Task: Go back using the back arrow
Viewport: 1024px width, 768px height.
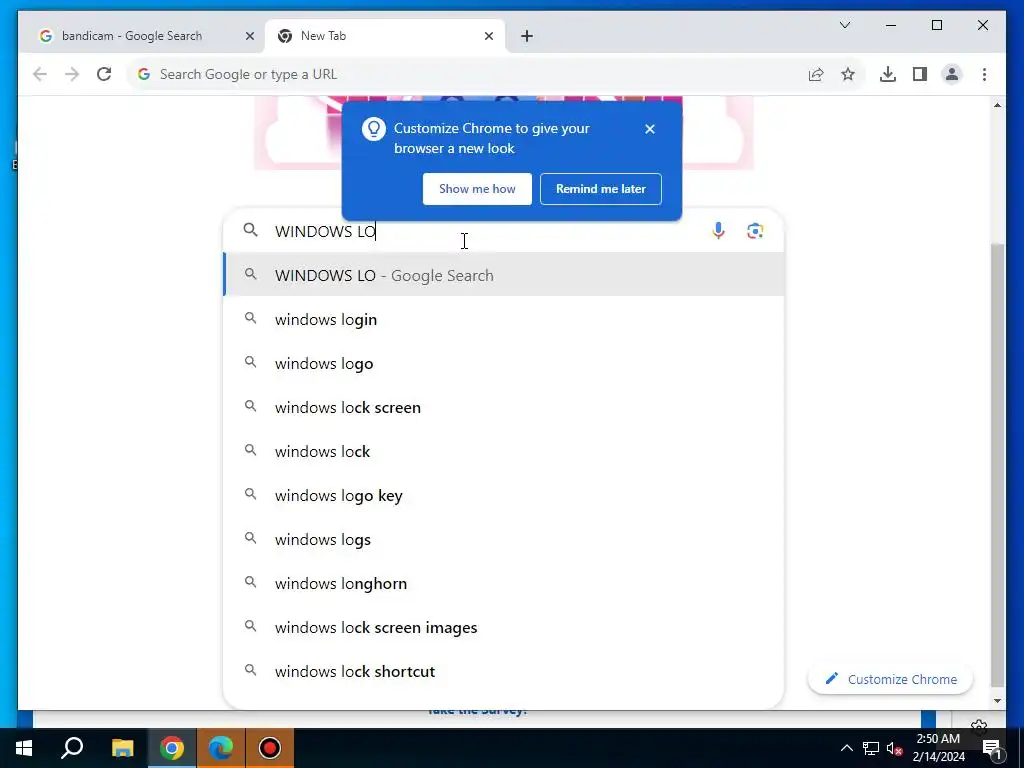Action: pos(40,74)
